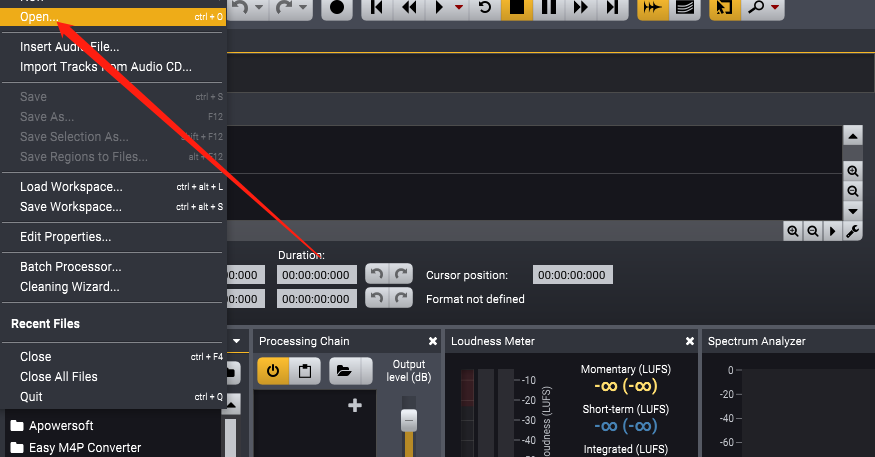
Task: Open the red Play options dropdown arrow
Action: [x=459, y=8]
